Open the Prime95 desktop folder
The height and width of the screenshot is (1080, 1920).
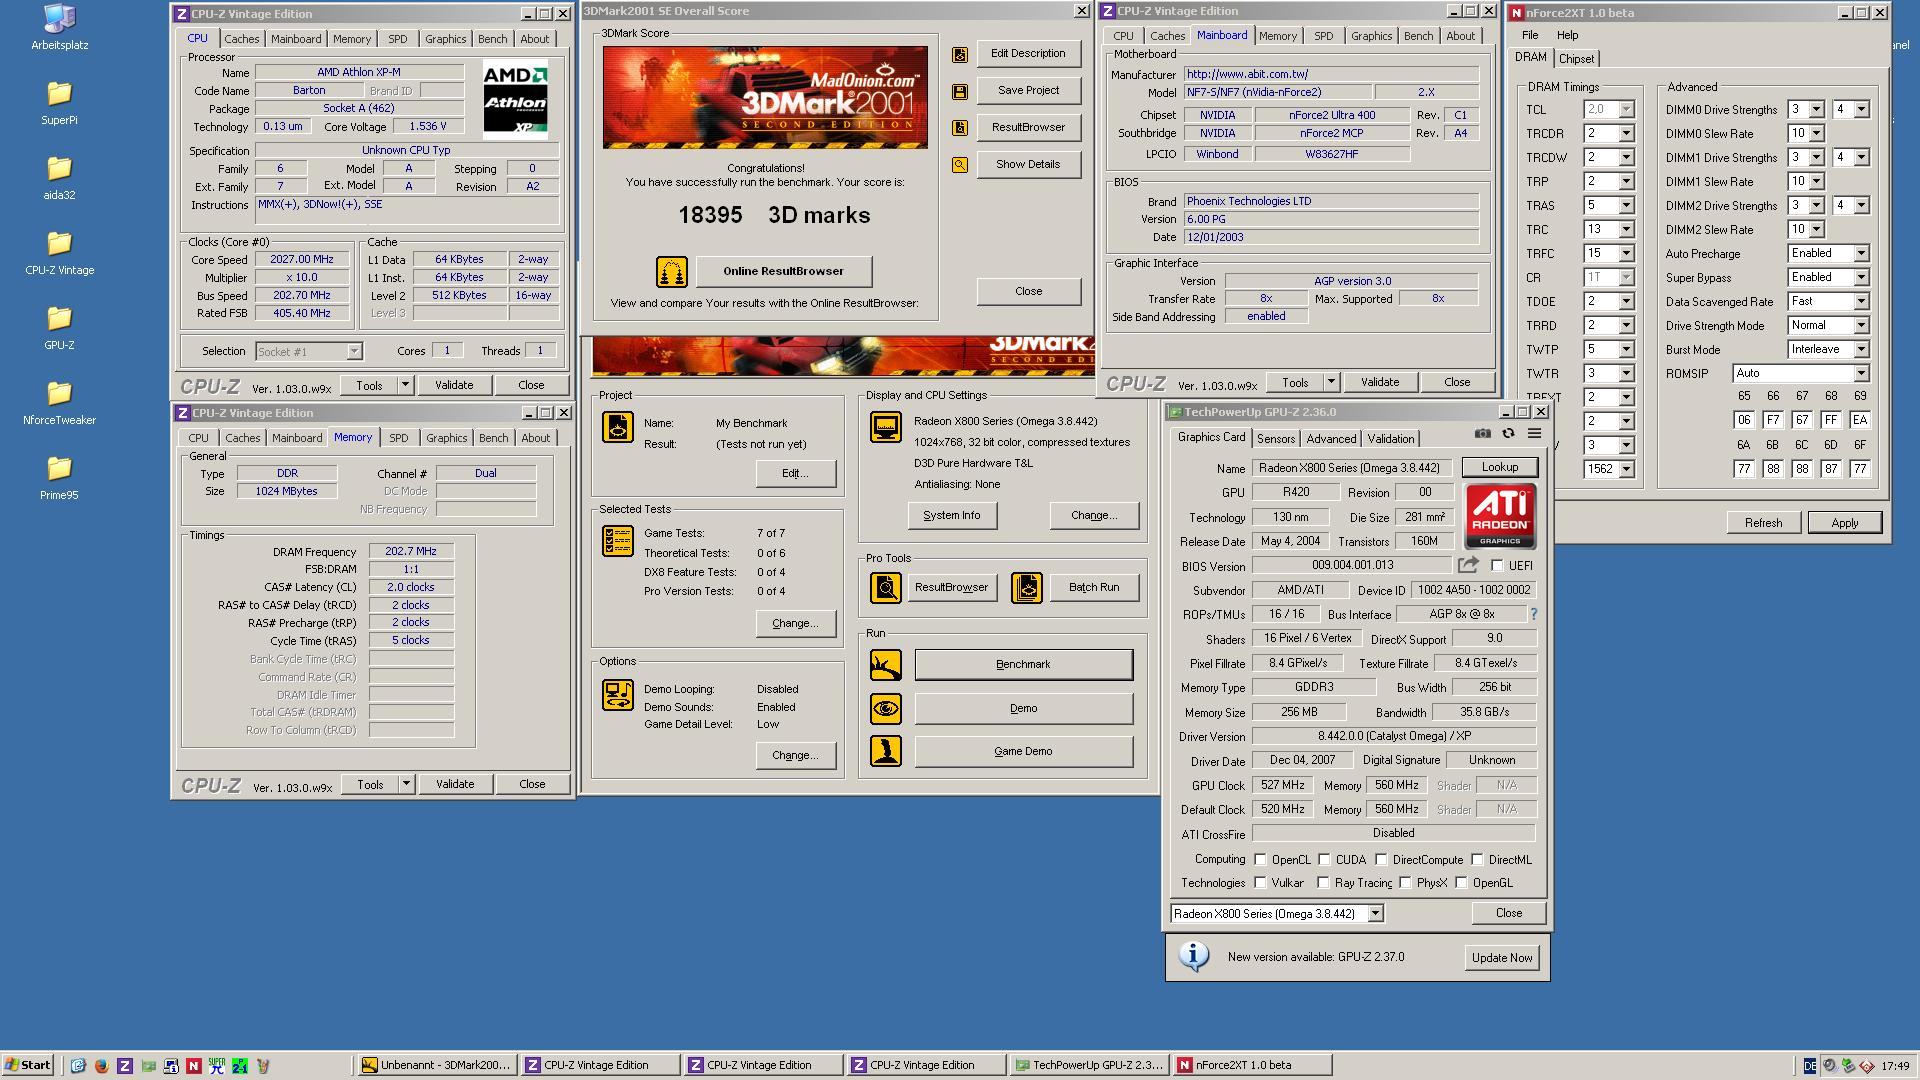click(x=59, y=470)
